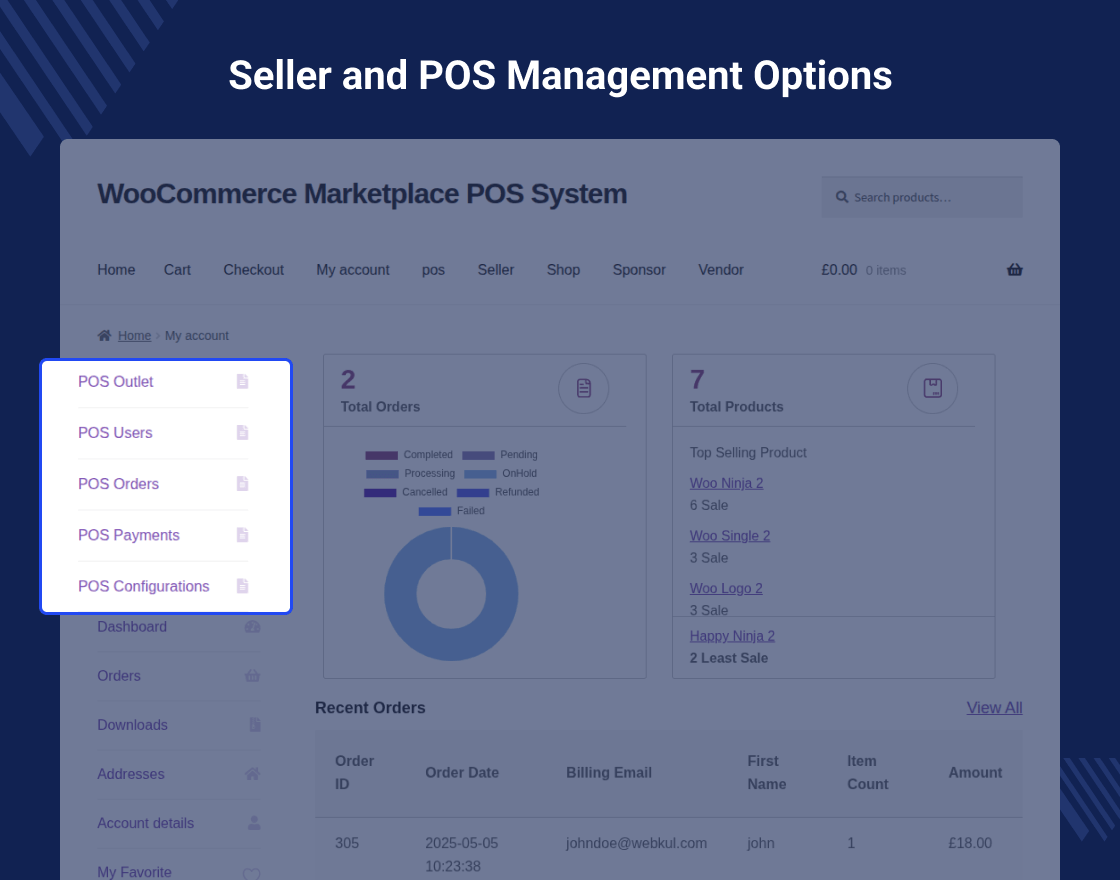The width and height of the screenshot is (1120, 880).
Task: Click Seller in the top navigation
Action: (496, 270)
